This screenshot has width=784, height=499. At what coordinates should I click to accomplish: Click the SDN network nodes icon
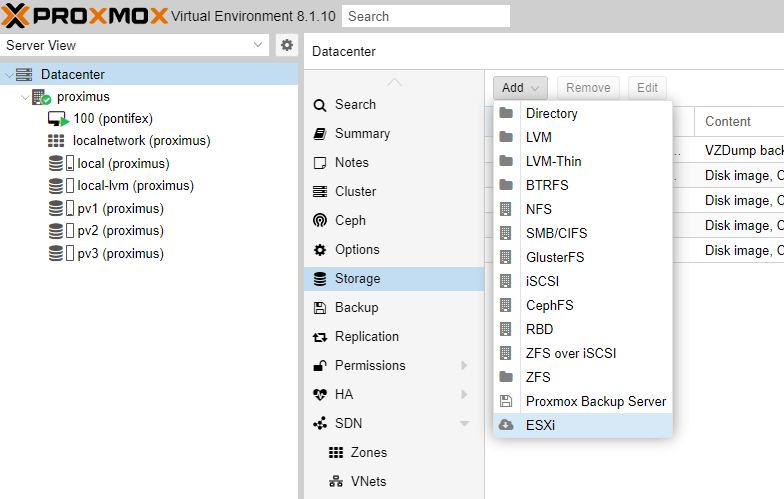[x=320, y=424]
